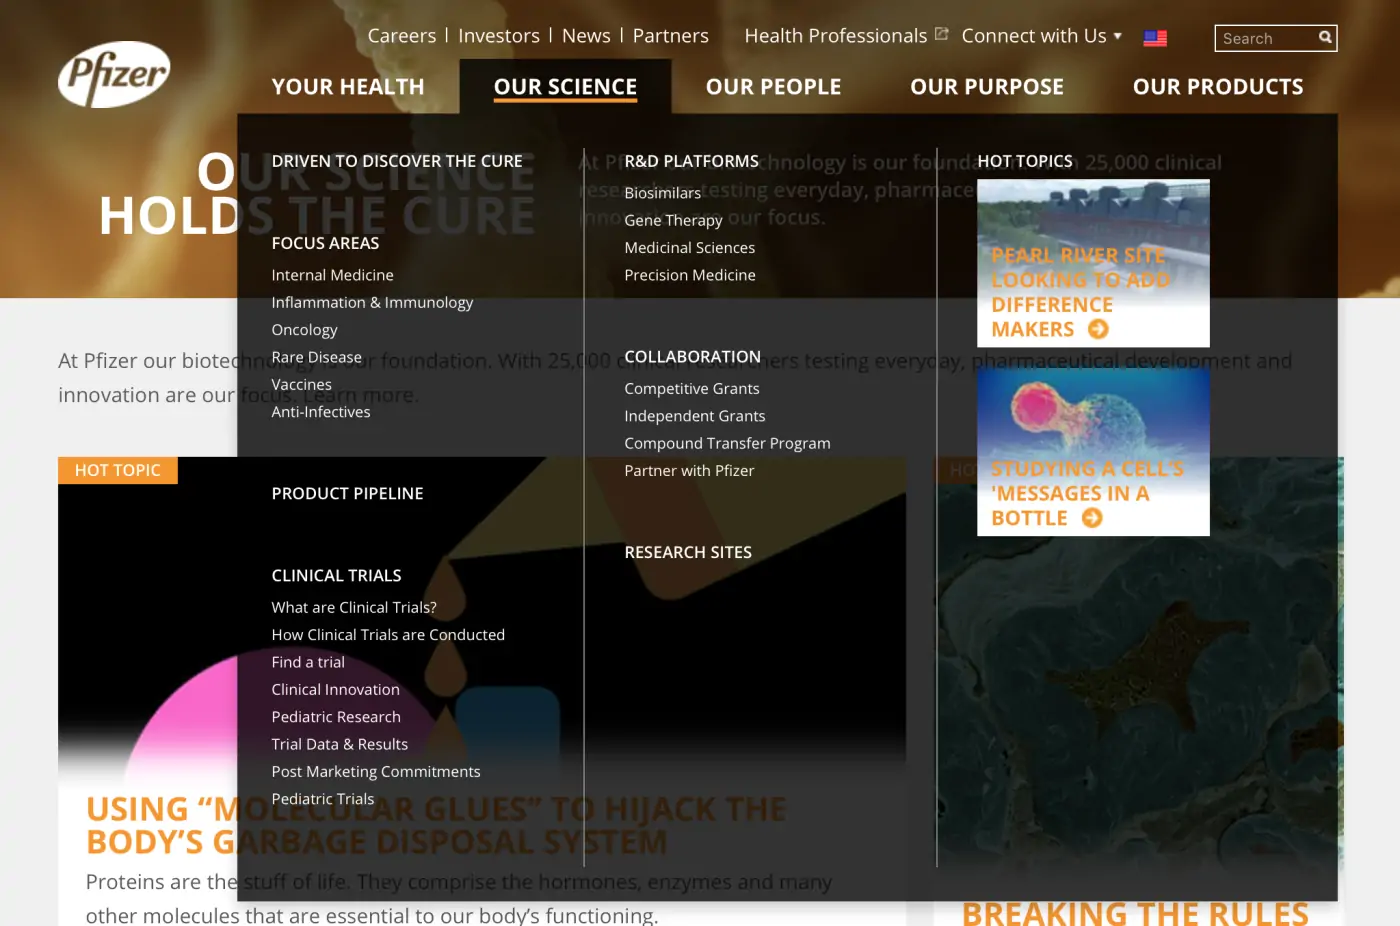Open the R&D Platforms heading
Viewport: 1400px width, 926px height.
point(692,161)
